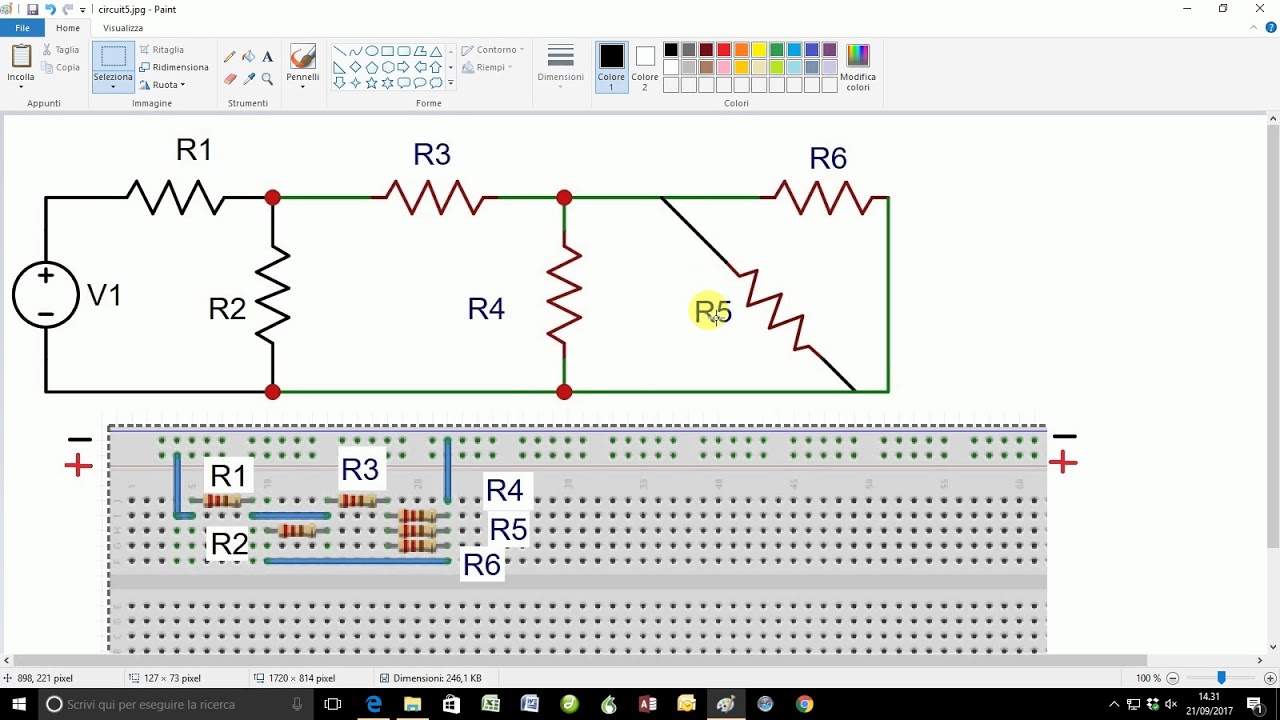This screenshot has width=1280, height=720.
Task: Activate the Text tool (A)
Action: point(267,57)
